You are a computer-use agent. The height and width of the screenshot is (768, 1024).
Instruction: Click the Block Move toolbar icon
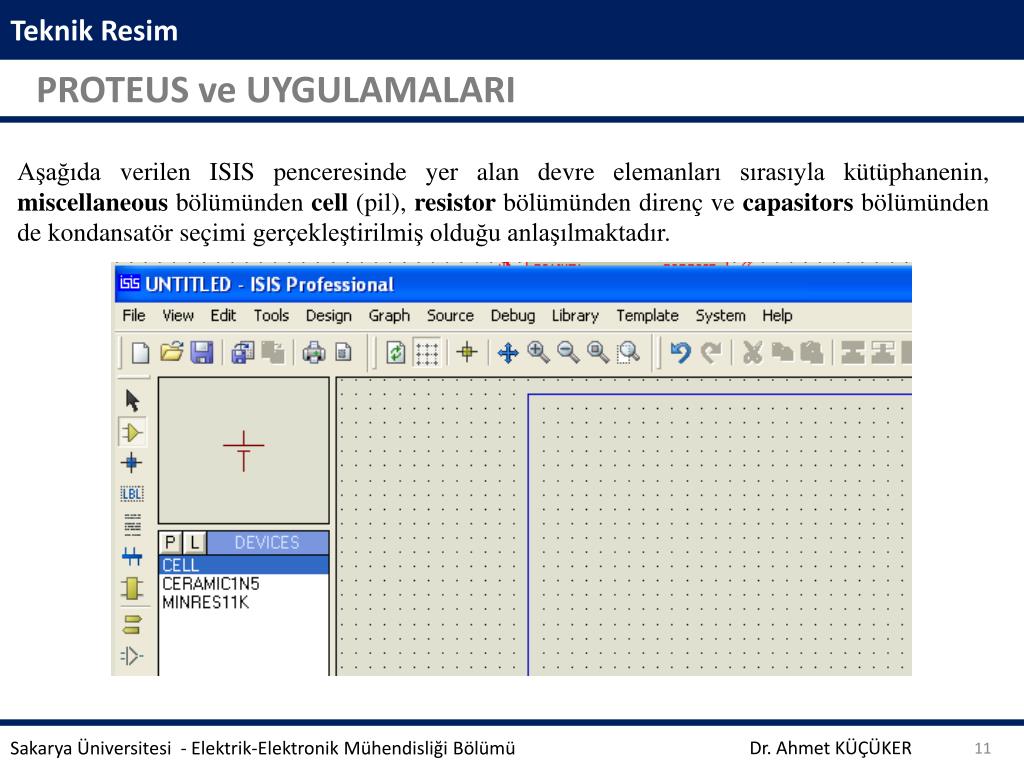click(x=883, y=353)
